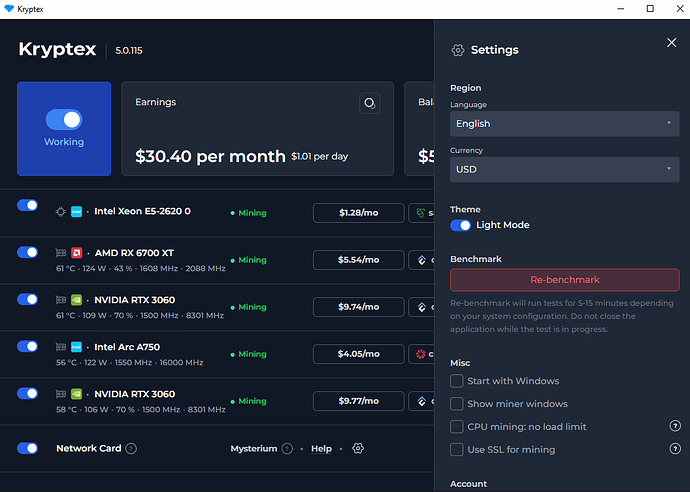Image resolution: width=690 pixels, height=492 pixels.
Task: Click the Account section heading
Action: click(x=468, y=484)
